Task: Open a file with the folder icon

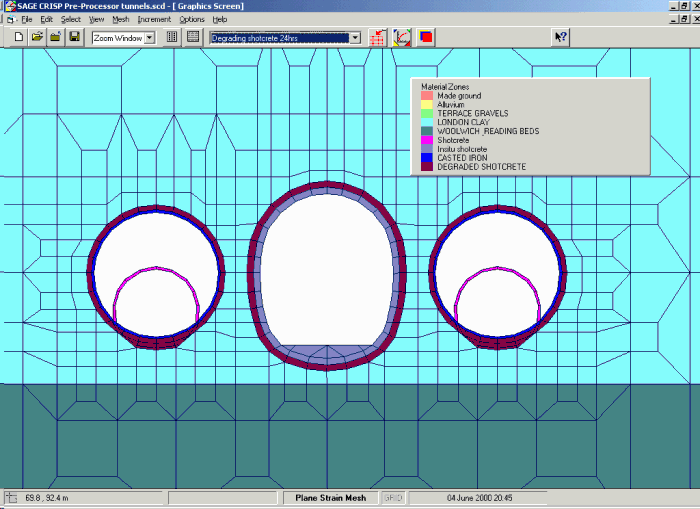Action: (x=37, y=37)
